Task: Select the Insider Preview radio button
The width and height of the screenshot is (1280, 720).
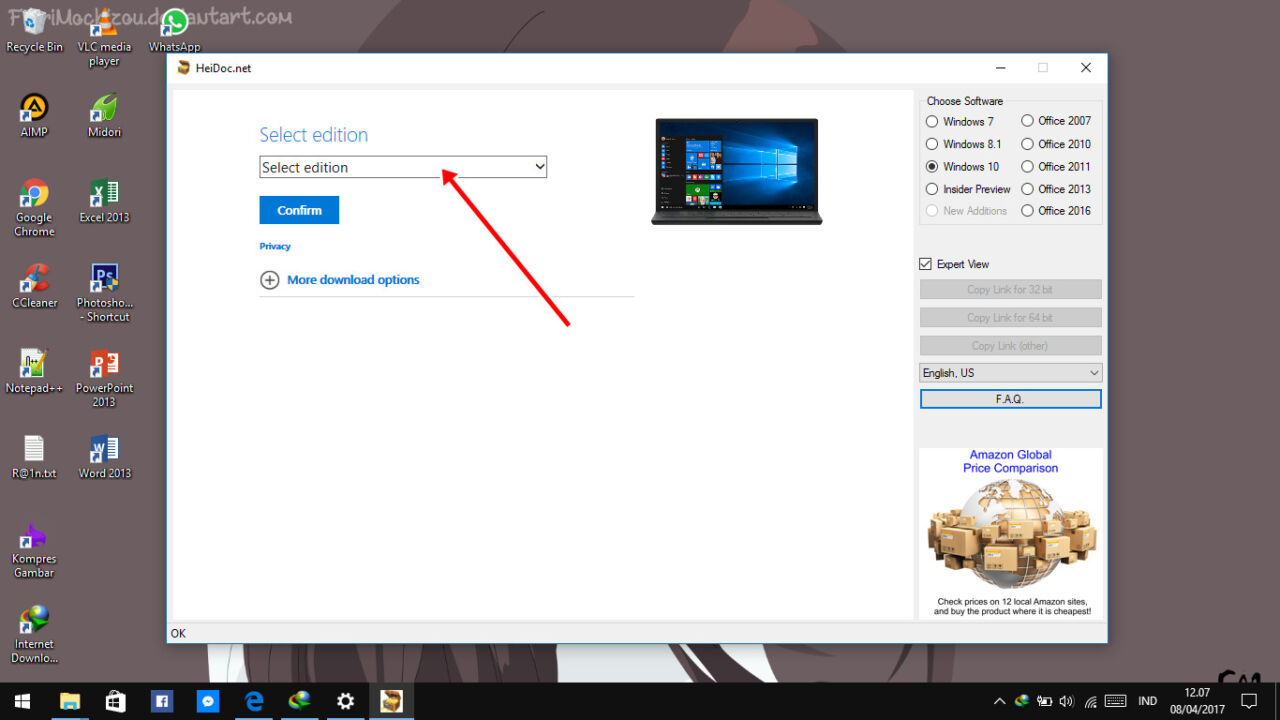Action: 932,189
